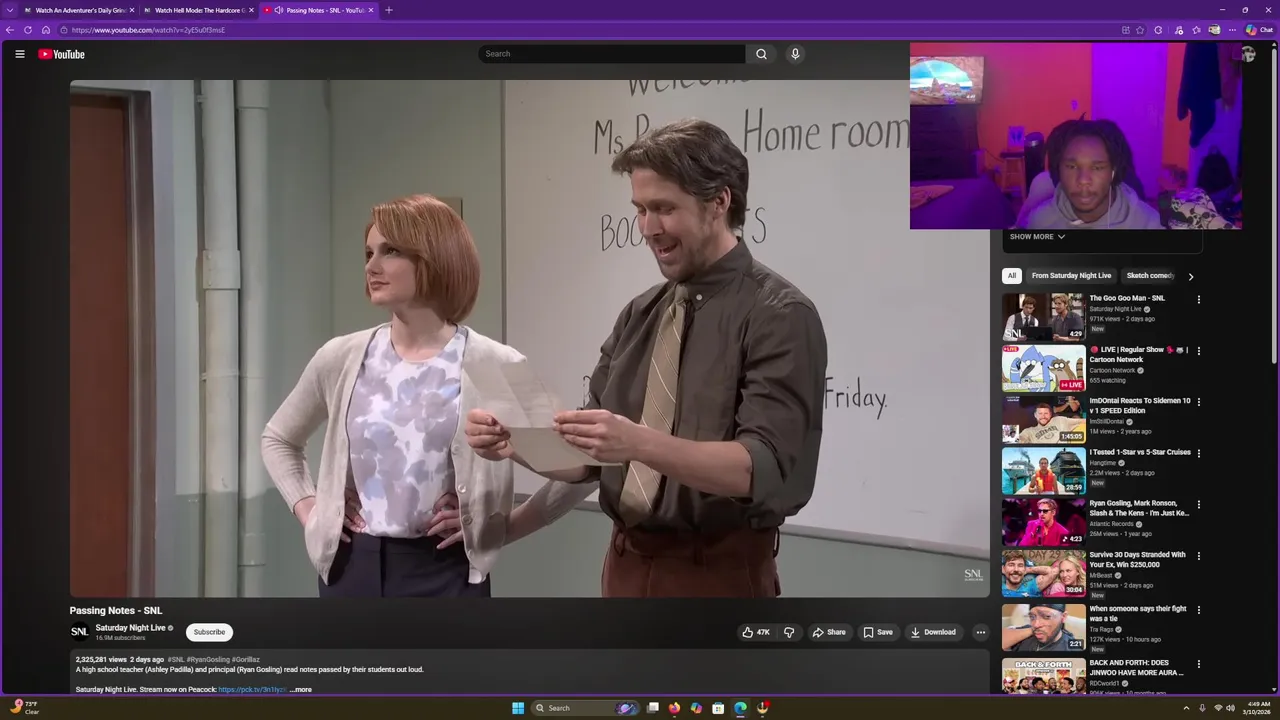Open options for 1-Star vs 5-Star Cruises
The image size is (1280, 720).
coord(1198,453)
